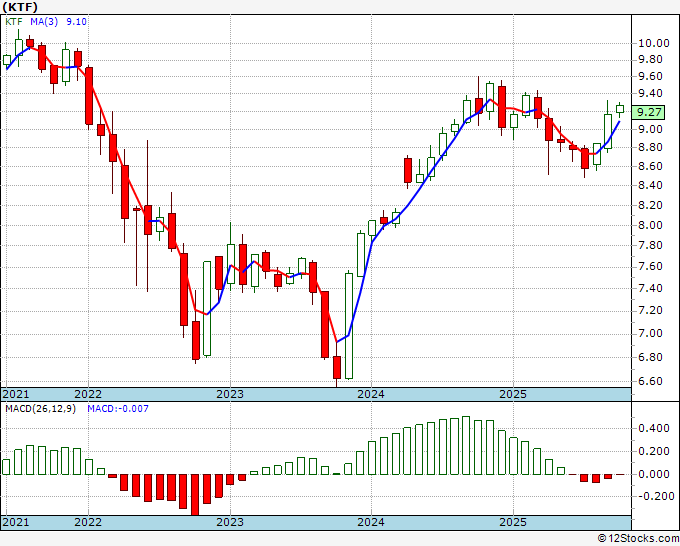This screenshot has width=680, height=546.
Task: Click the 8.20 price axis label
Action: click(x=650, y=205)
